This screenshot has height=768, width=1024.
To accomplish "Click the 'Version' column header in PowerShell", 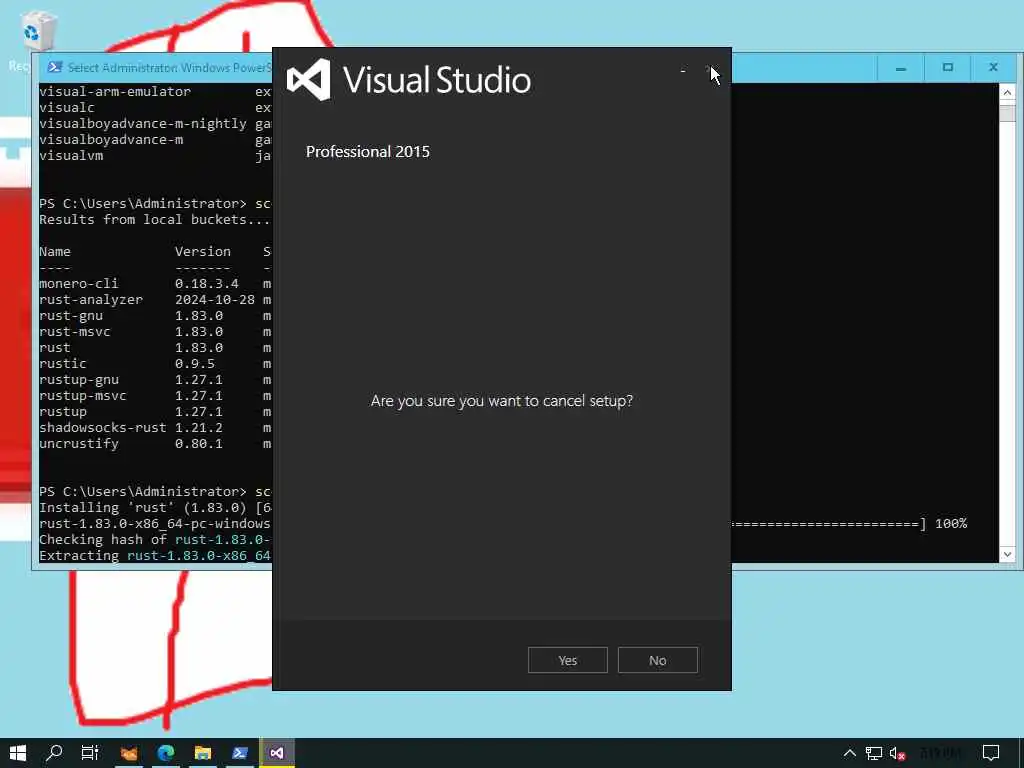I will tap(202, 251).
